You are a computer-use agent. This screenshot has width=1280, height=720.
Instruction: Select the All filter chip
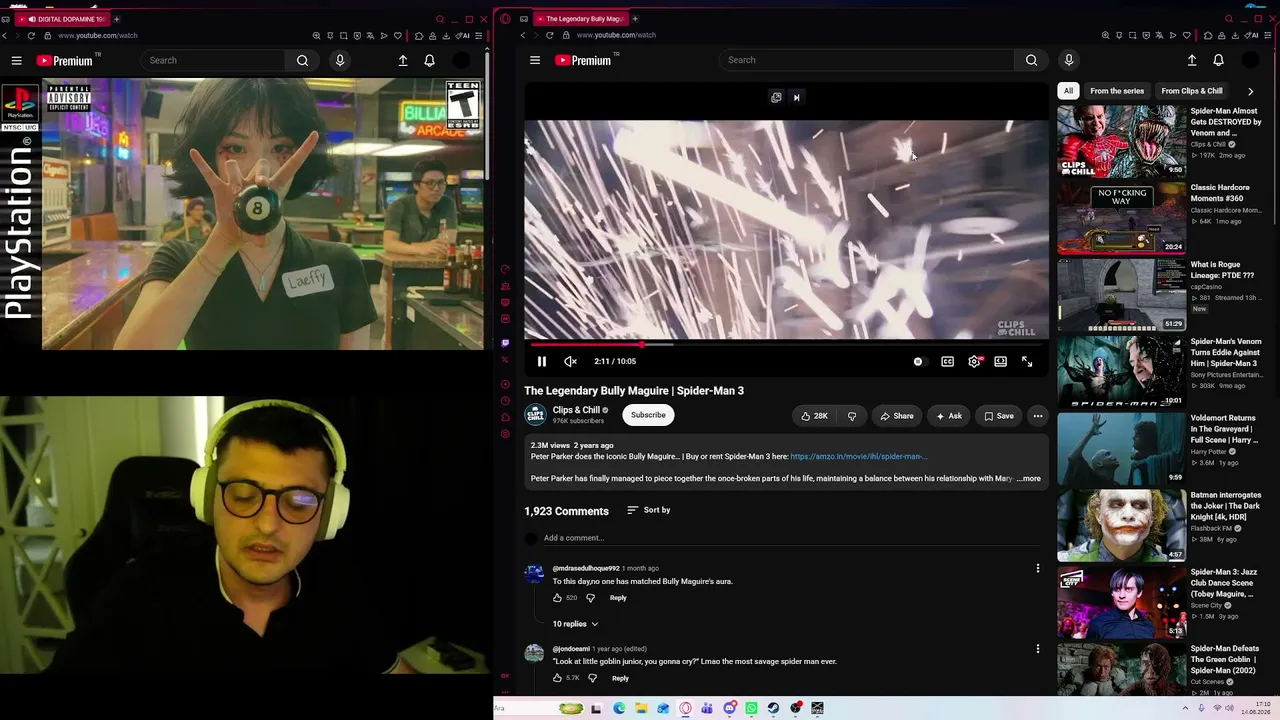(1068, 91)
